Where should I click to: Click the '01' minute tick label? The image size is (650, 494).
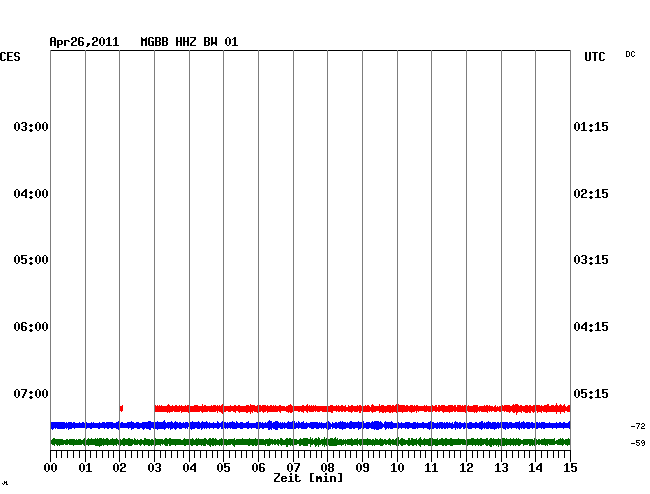pos(85,467)
